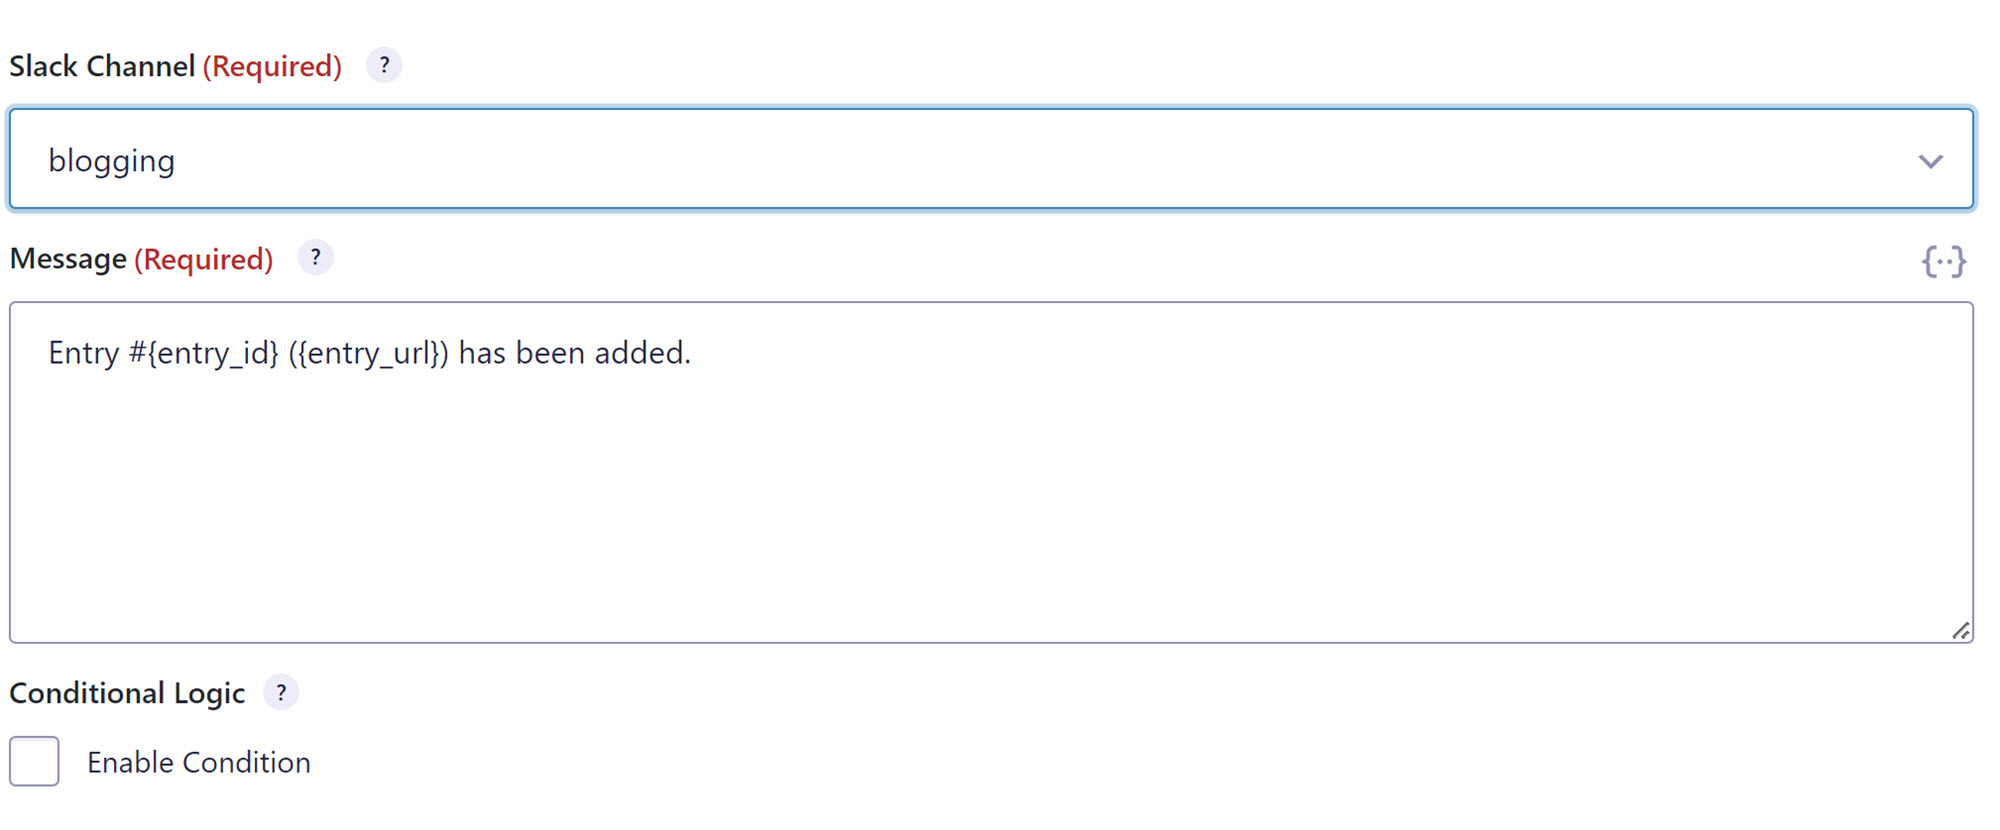Click red Required text beside Message
Viewport: 2000px width, 830px height.
[204, 260]
